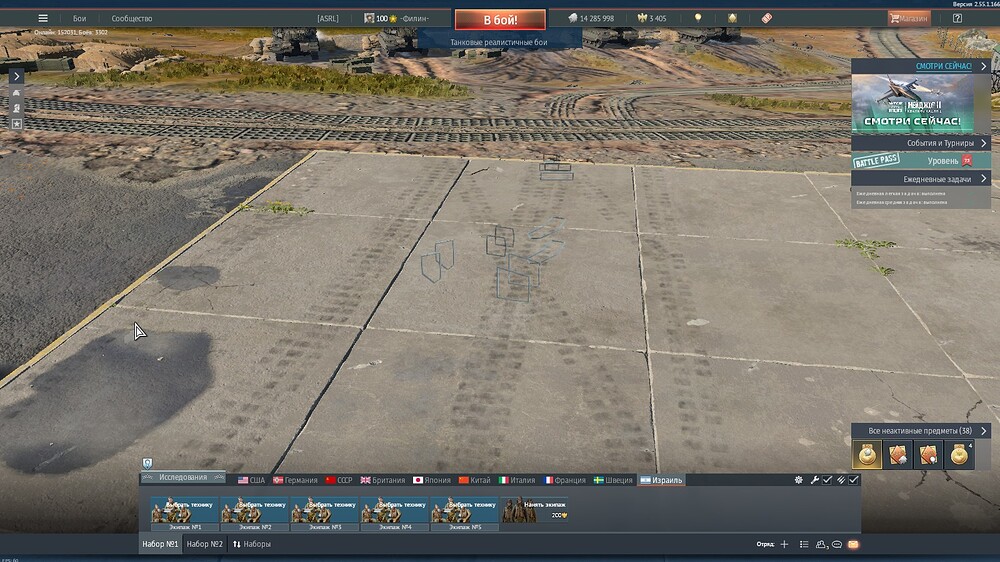Viewport: 1000px width, 562px height.
Task: Select the first inactive item medal icon
Action: tap(867, 455)
